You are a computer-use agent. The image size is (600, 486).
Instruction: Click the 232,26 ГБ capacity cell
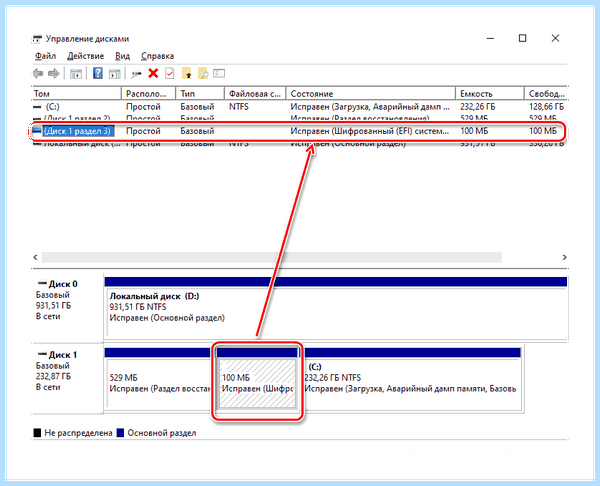pos(478,106)
